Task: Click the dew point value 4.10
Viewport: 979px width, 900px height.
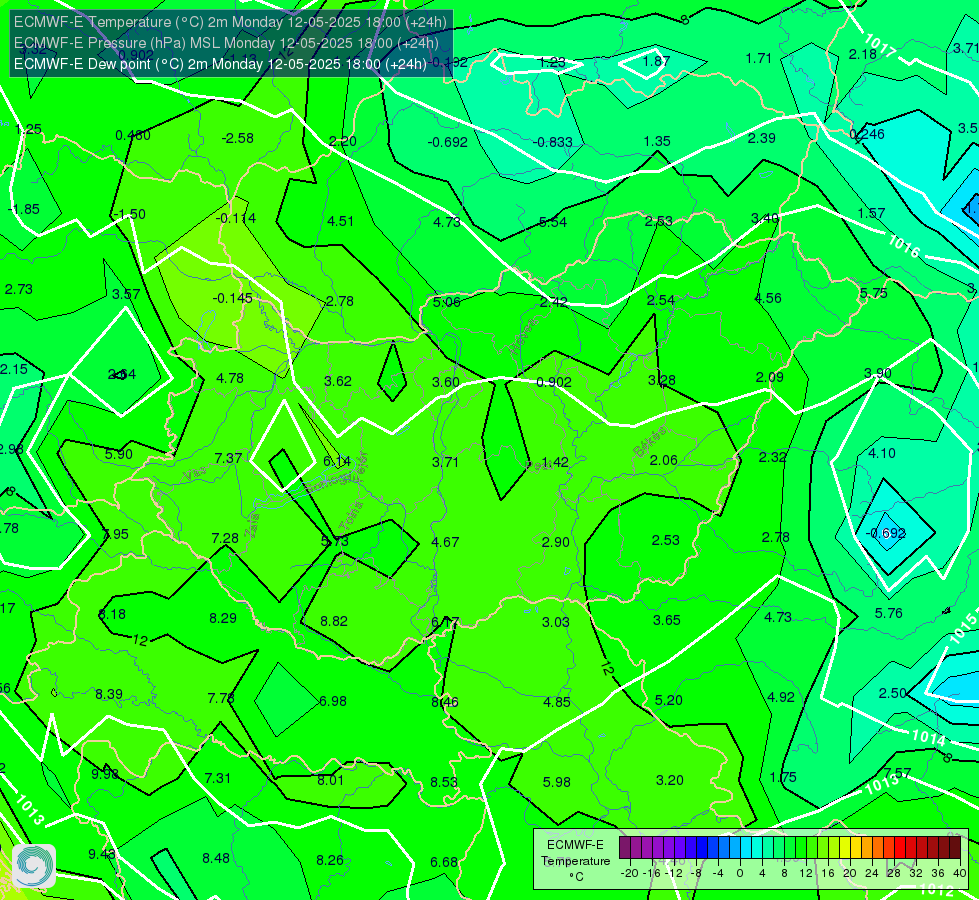Action: [x=882, y=453]
